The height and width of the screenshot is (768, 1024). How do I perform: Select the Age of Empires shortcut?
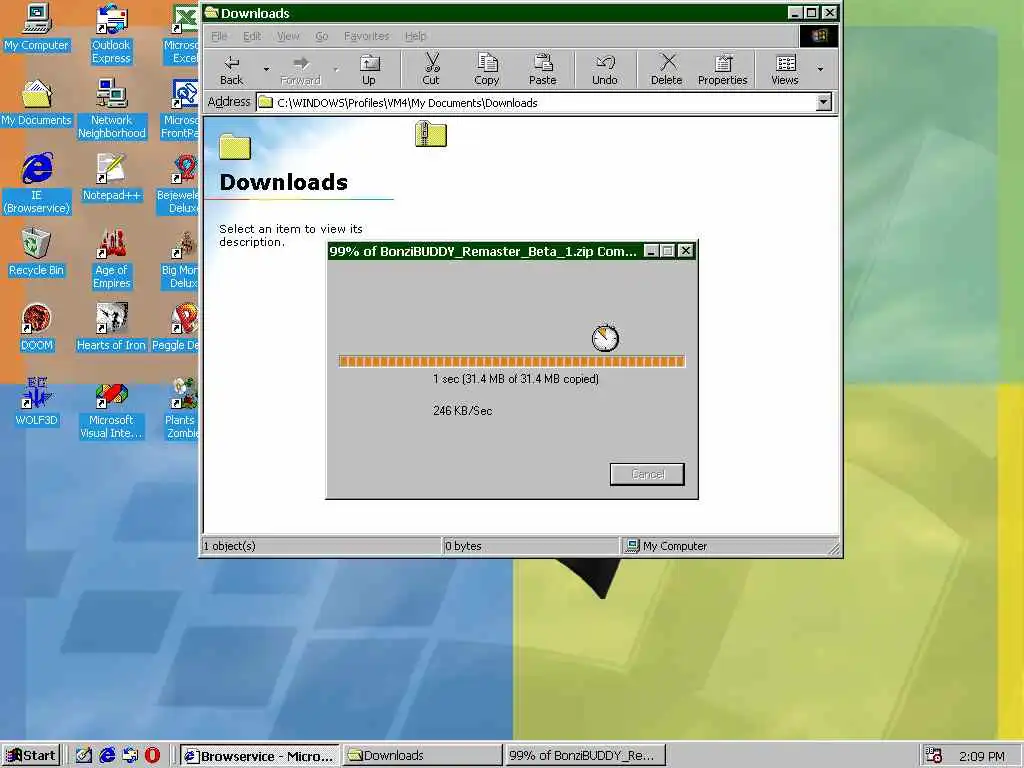pyautogui.click(x=111, y=259)
